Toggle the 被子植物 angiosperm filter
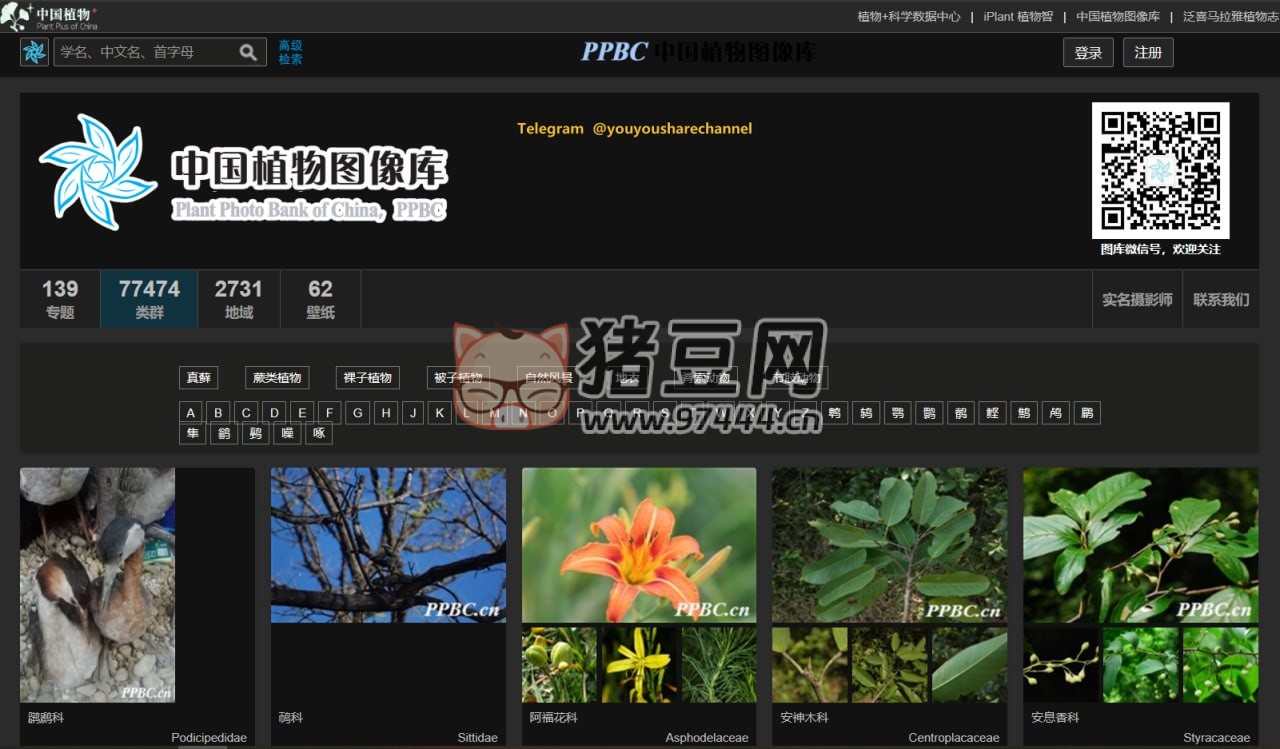The image size is (1280, 749). click(x=458, y=378)
